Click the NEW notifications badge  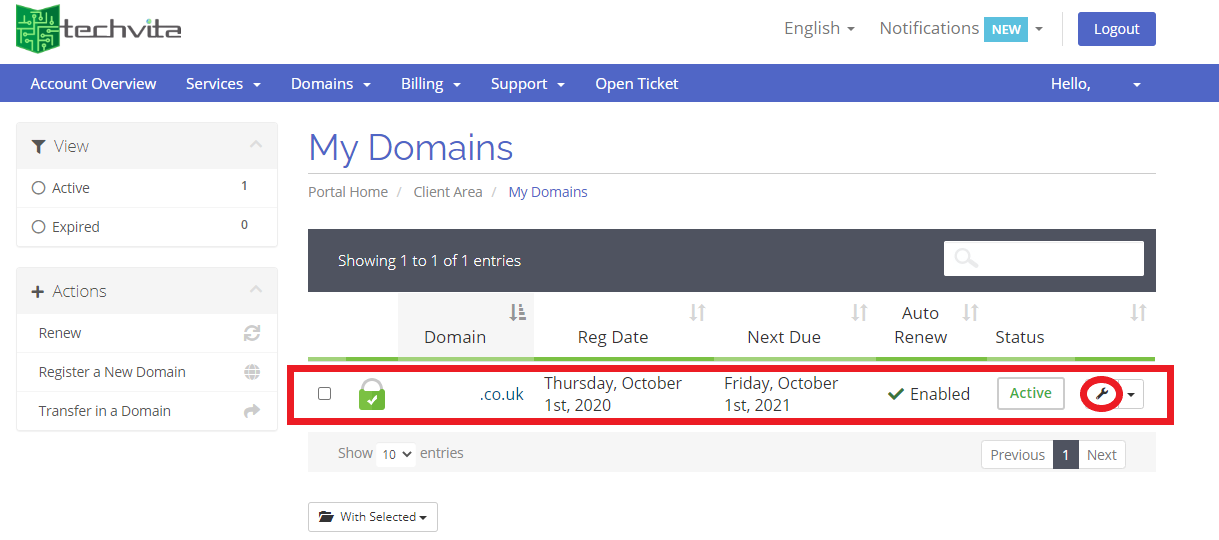click(x=1006, y=29)
